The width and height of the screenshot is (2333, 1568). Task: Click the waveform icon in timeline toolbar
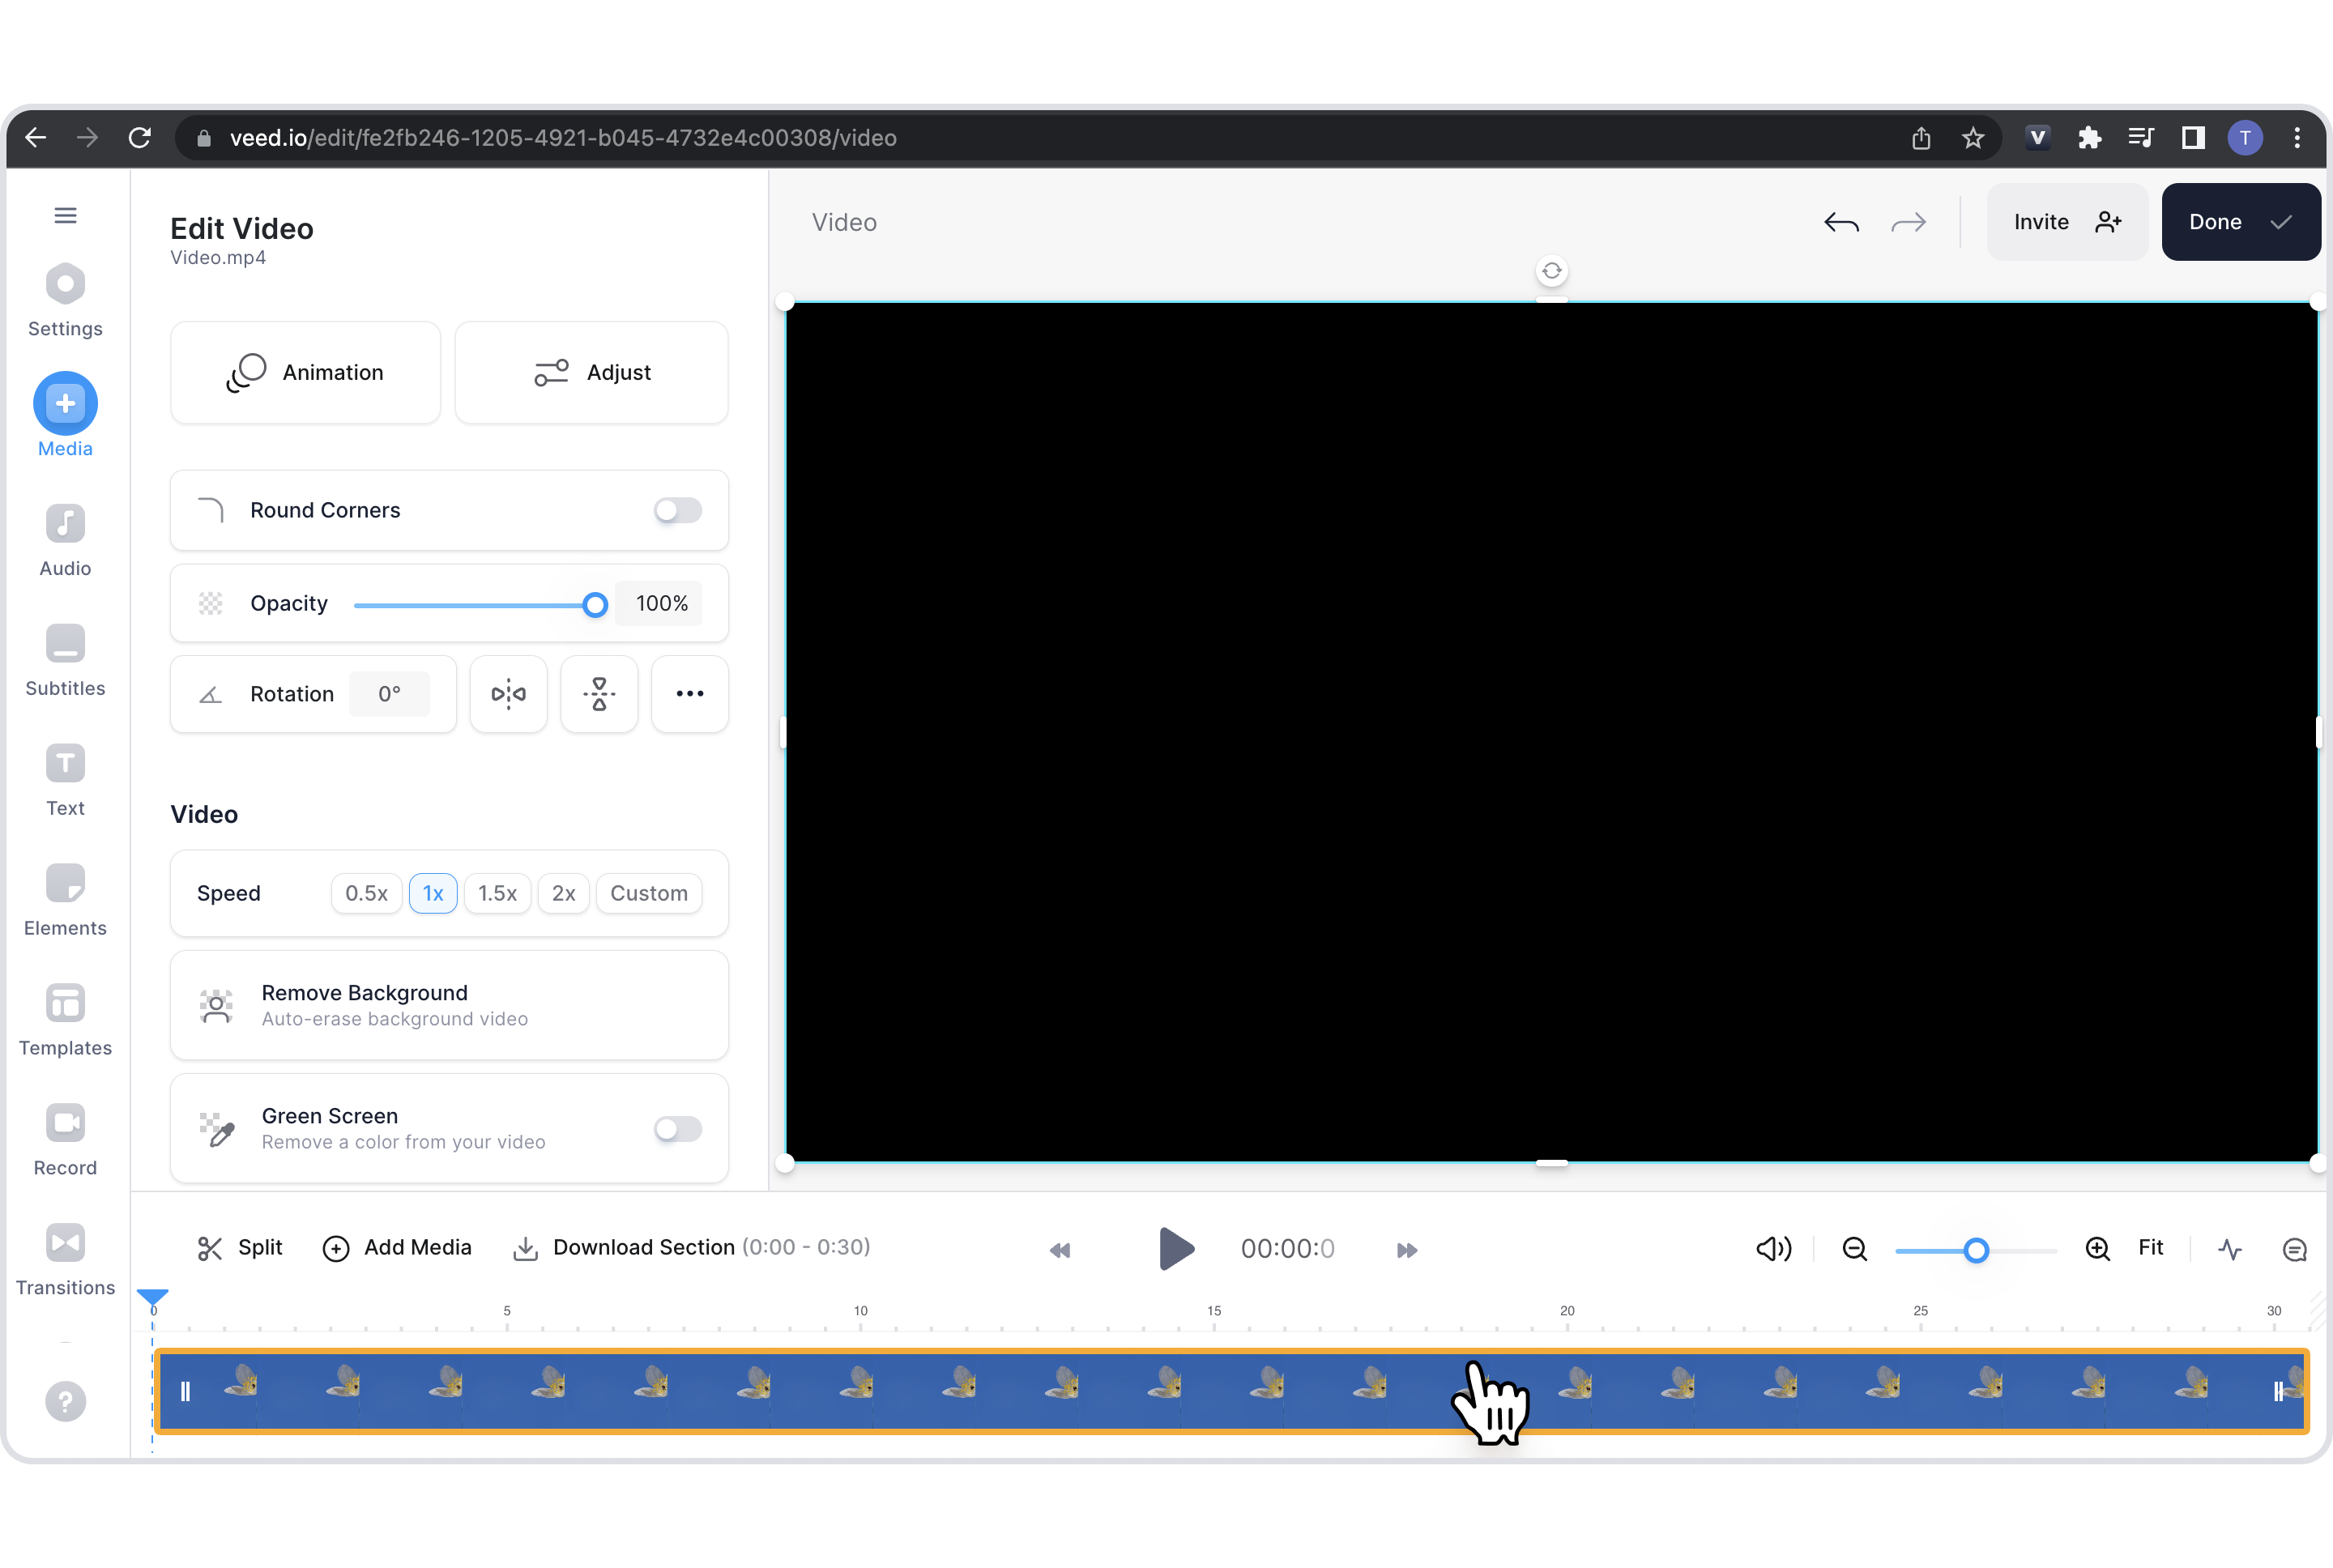(2229, 1249)
